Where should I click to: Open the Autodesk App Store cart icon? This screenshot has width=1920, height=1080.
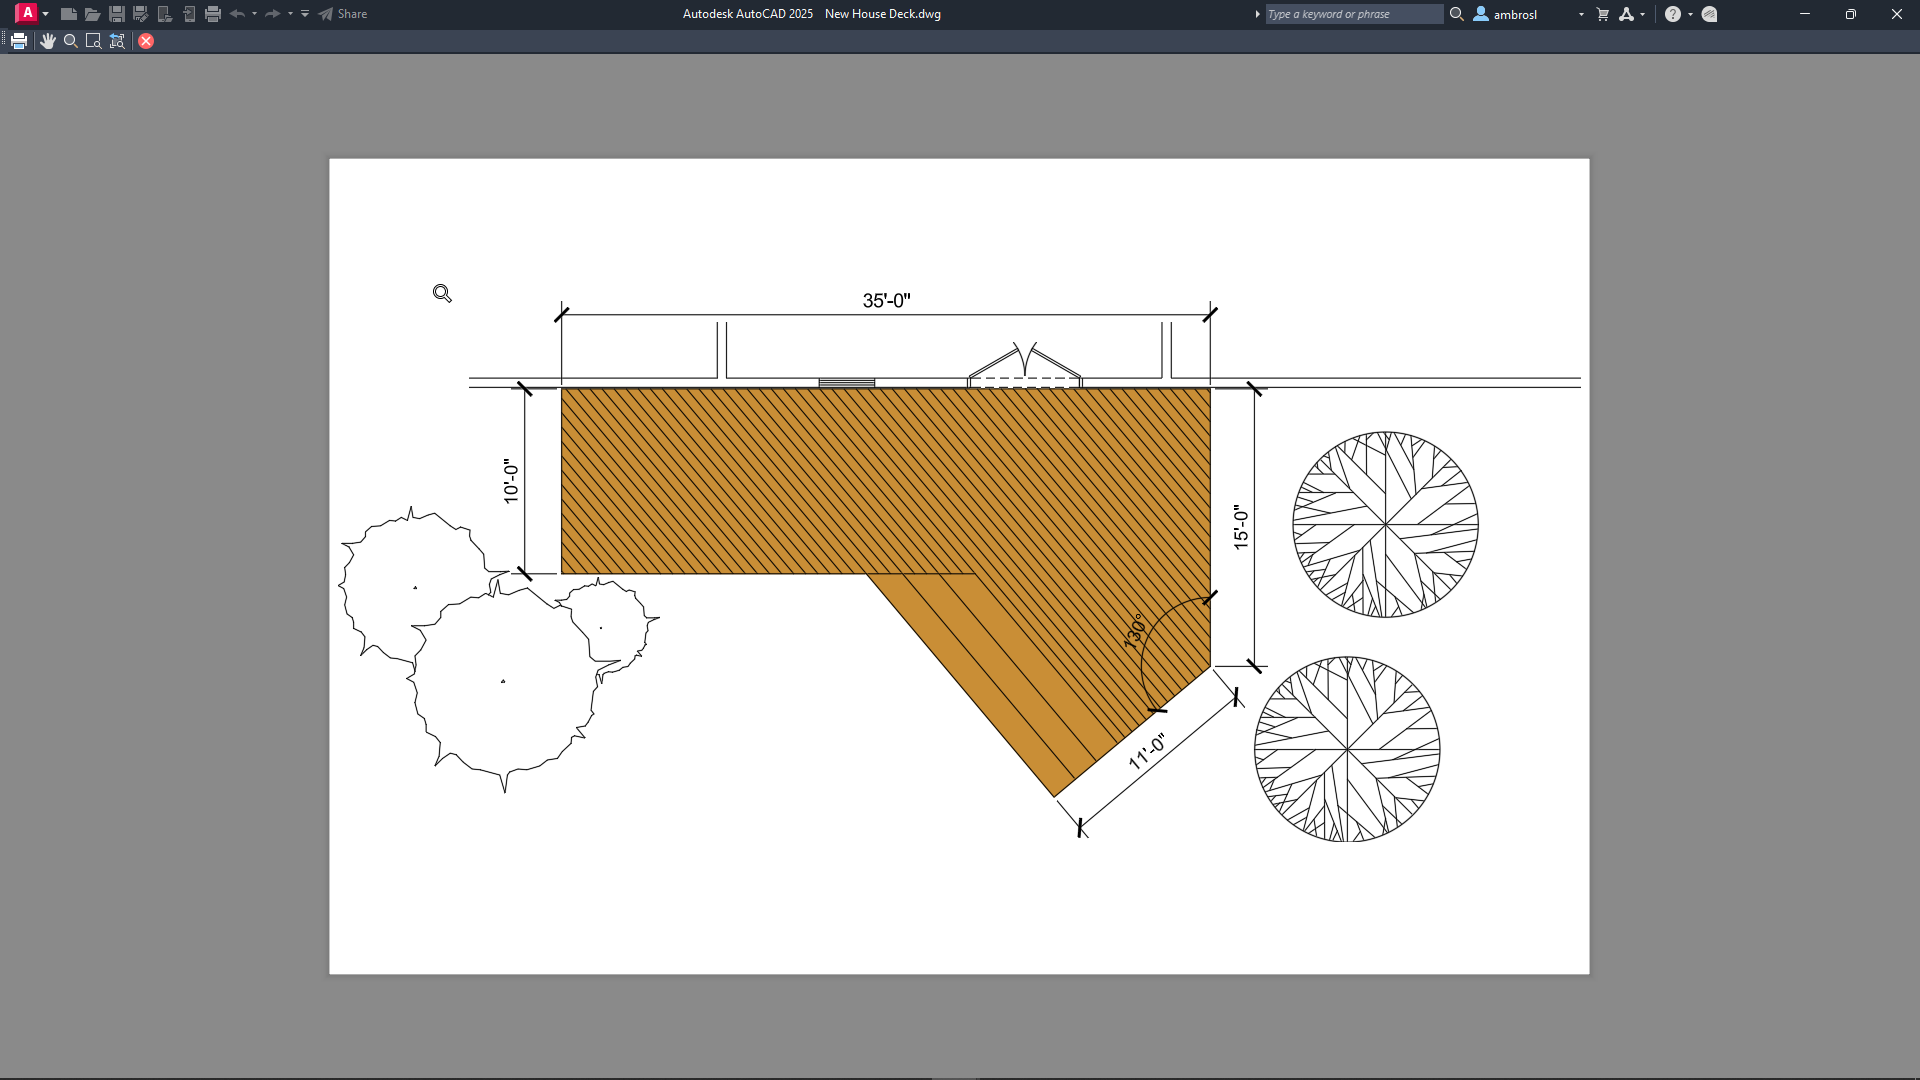coord(1603,14)
